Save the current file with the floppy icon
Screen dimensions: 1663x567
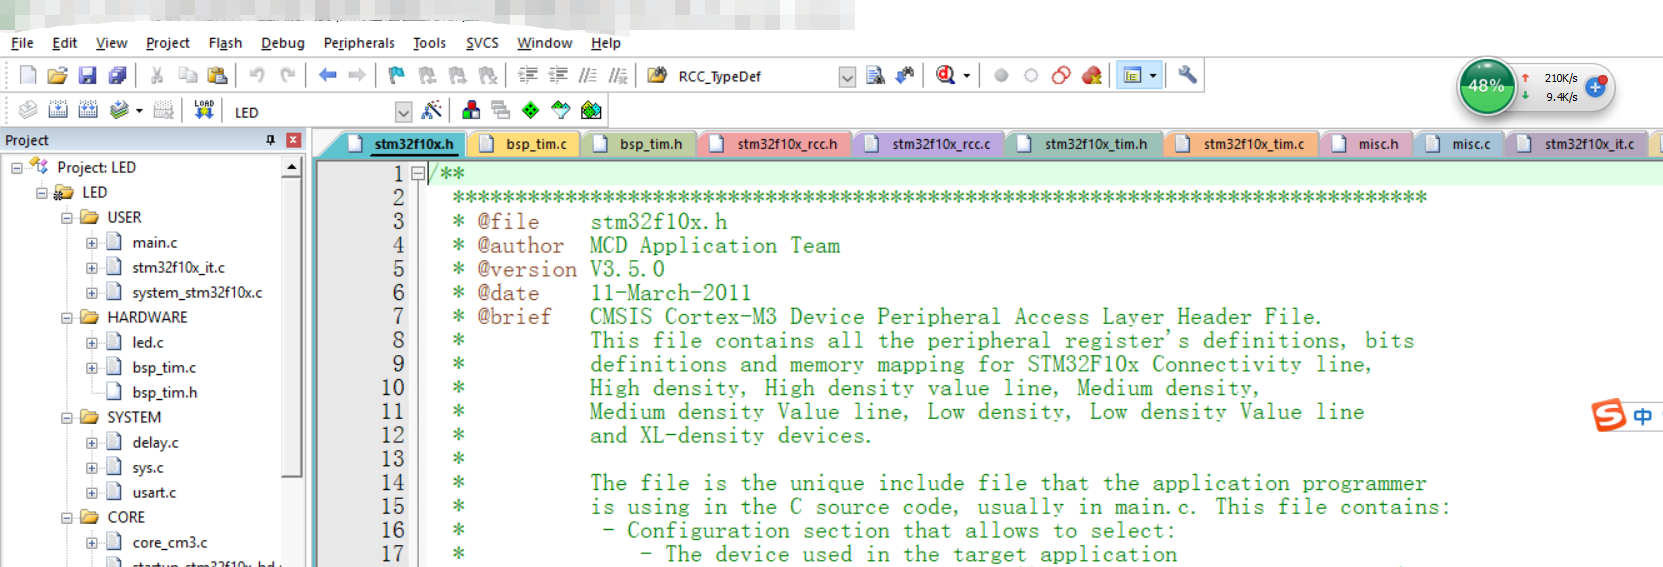(x=88, y=75)
